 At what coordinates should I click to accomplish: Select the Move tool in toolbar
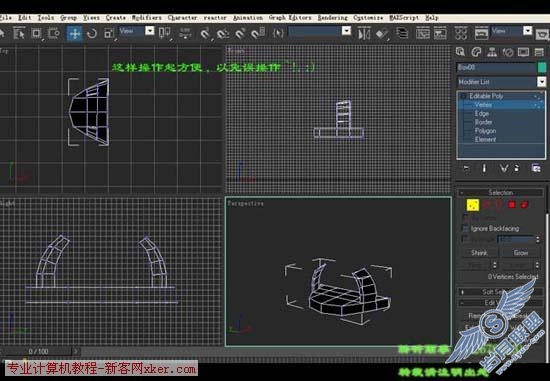coord(74,34)
